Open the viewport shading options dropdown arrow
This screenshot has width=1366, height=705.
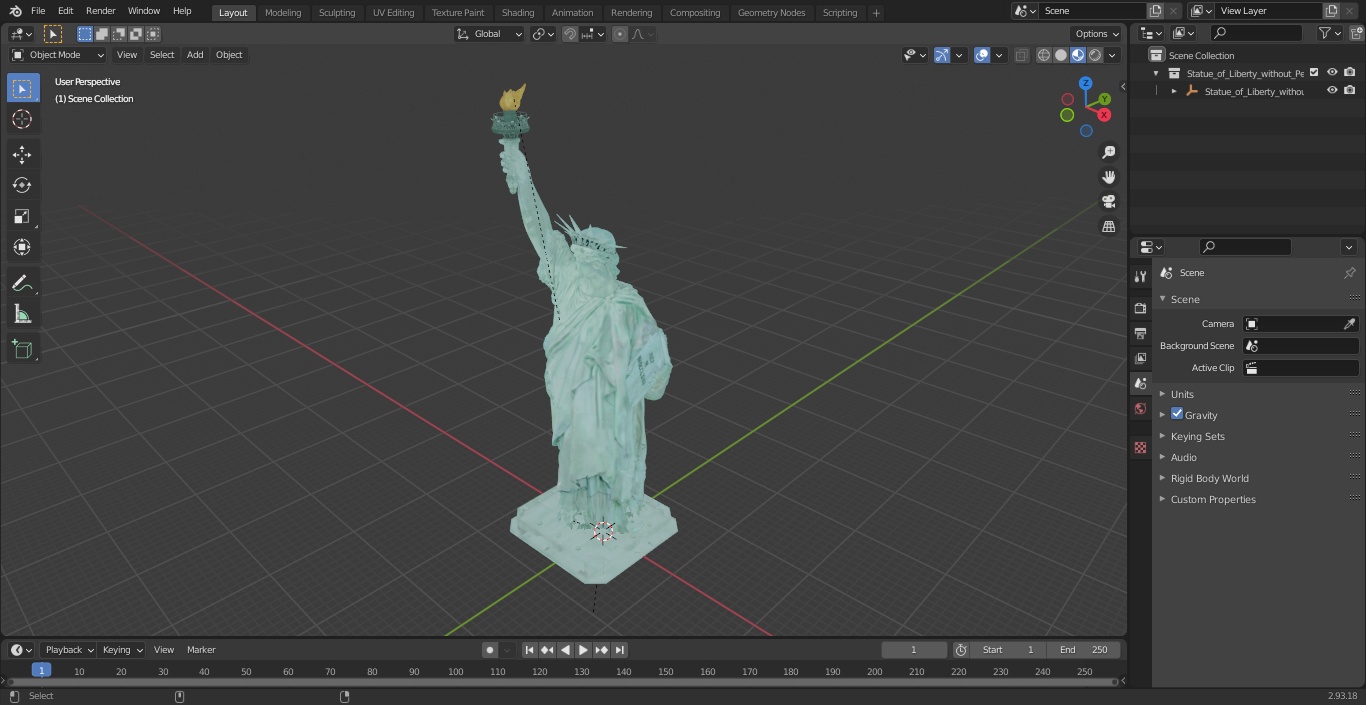pyautogui.click(x=1112, y=55)
